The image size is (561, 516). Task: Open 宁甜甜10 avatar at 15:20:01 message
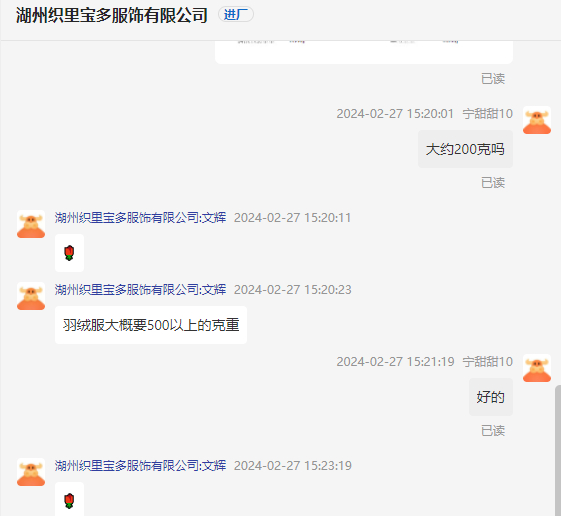[x=537, y=120]
